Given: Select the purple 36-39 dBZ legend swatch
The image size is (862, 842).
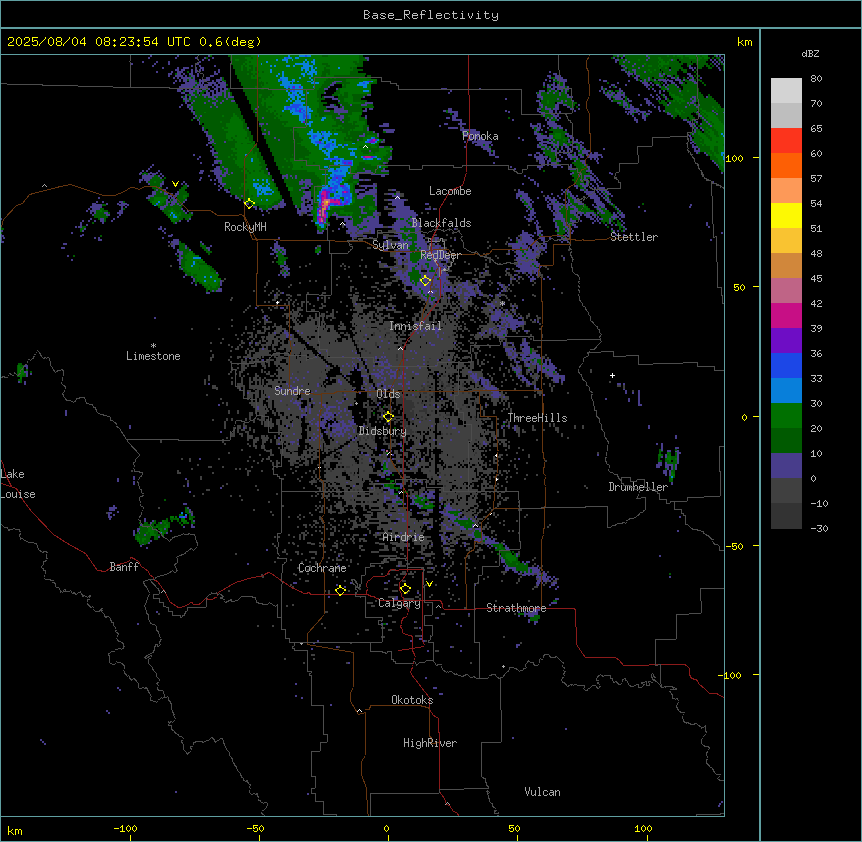Looking at the screenshot, I should click(786, 341).
